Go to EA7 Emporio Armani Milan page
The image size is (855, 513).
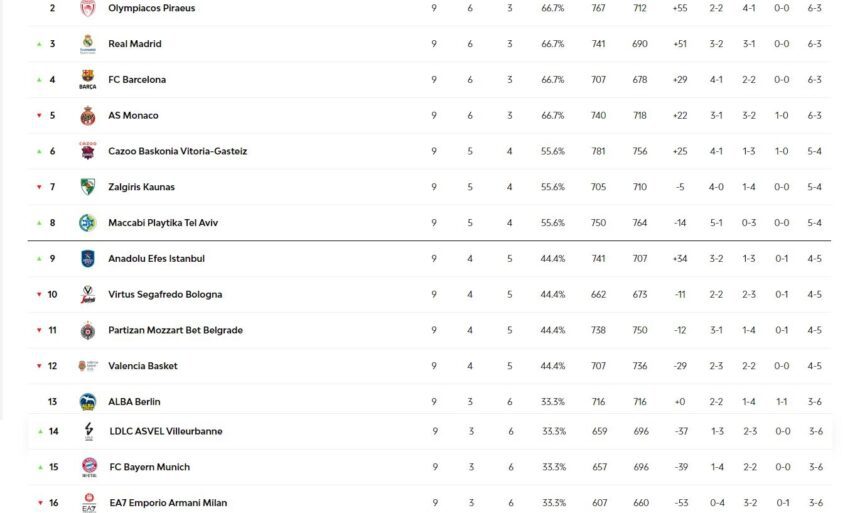(167, 503)
